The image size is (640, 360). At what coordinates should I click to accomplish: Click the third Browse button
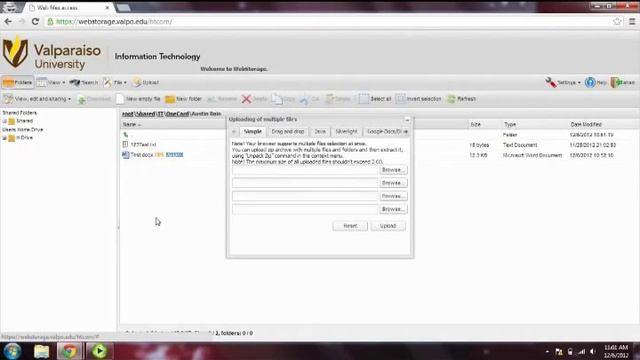[393, 196]
